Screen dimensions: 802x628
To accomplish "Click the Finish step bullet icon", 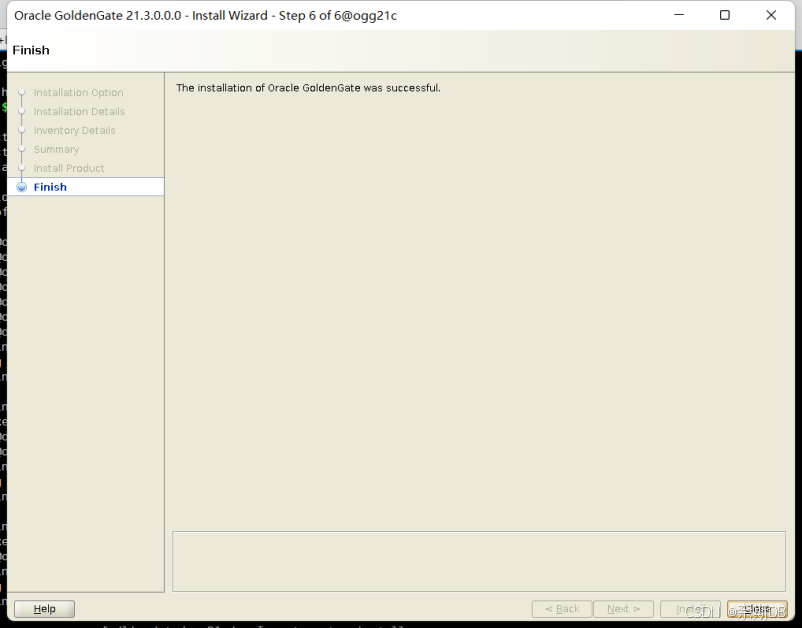I will pyautogui.click(x=21, y=187).
